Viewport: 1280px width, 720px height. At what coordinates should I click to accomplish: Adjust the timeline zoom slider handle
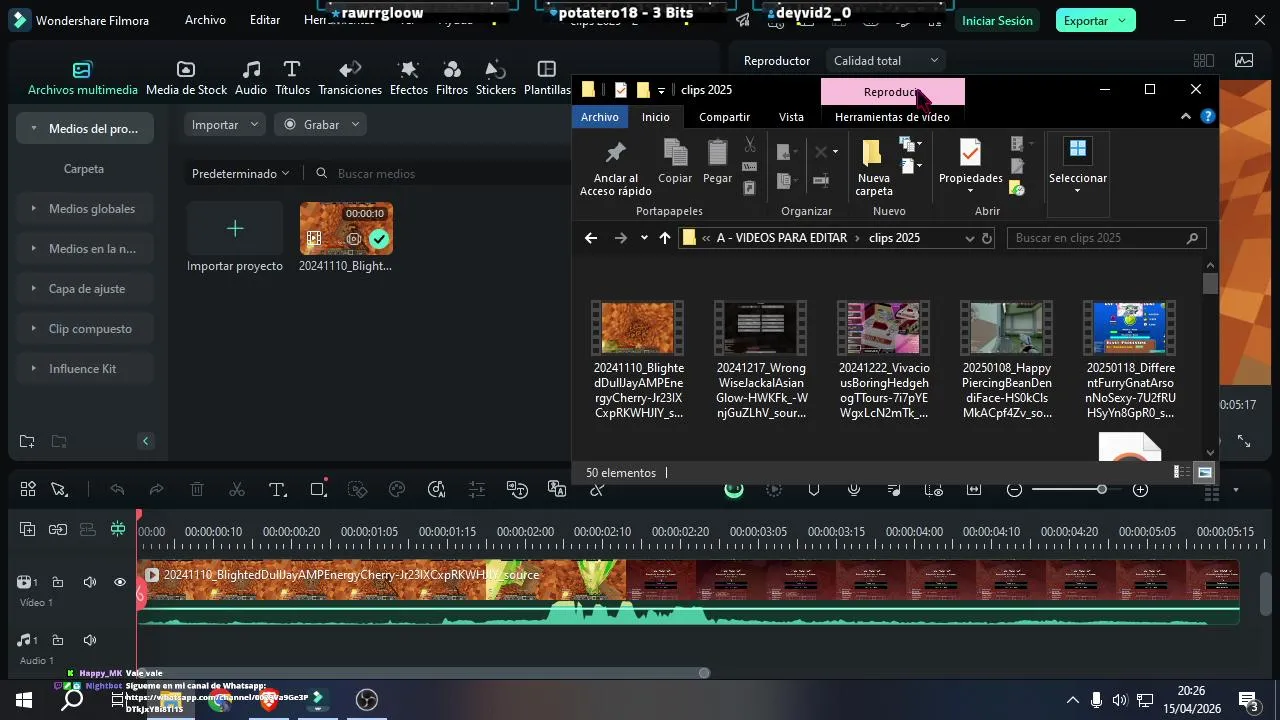point(1101,490)
